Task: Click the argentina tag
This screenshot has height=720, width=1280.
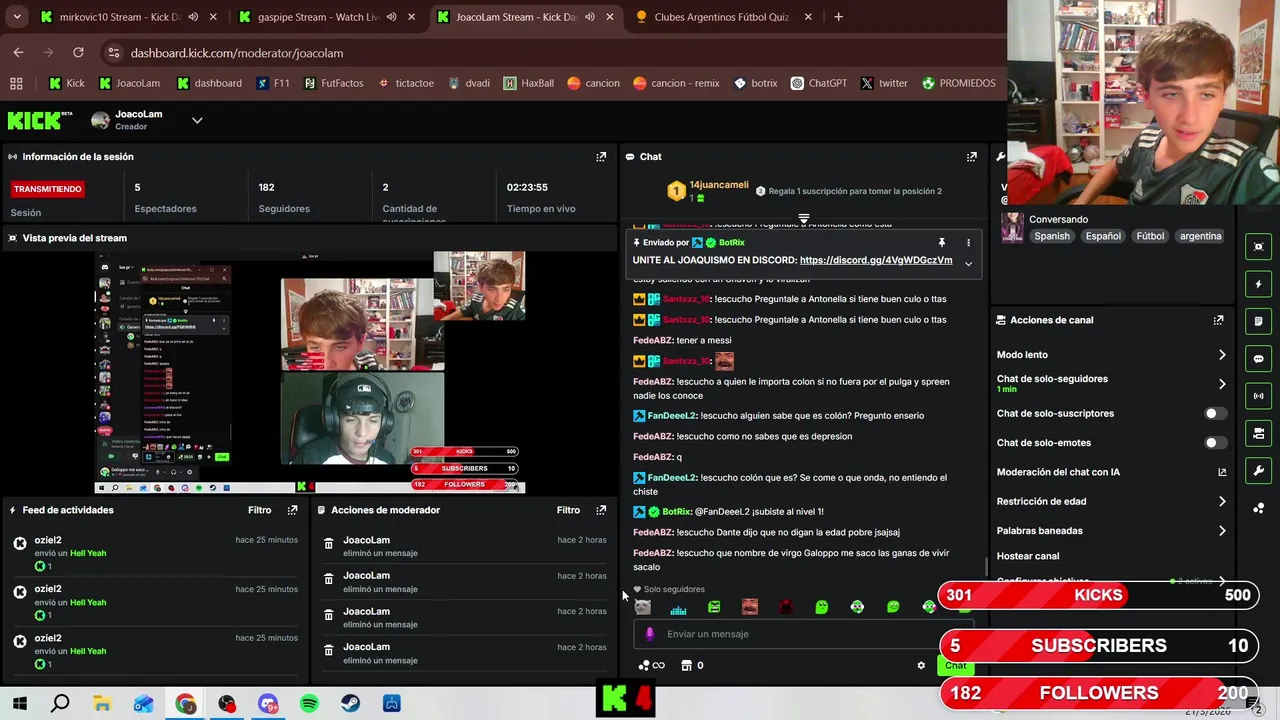Action: pyautogui.click(x=1200, y=236)
